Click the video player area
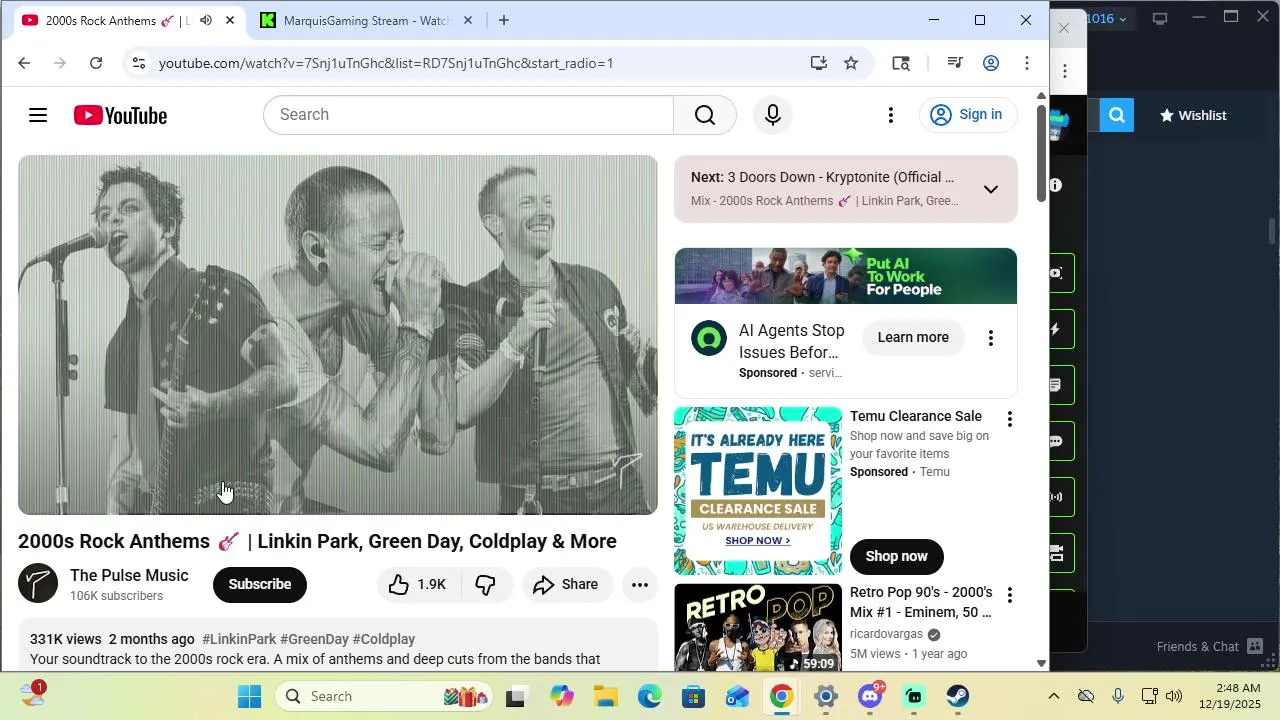The image size is (1280, 720). (338, 335)
